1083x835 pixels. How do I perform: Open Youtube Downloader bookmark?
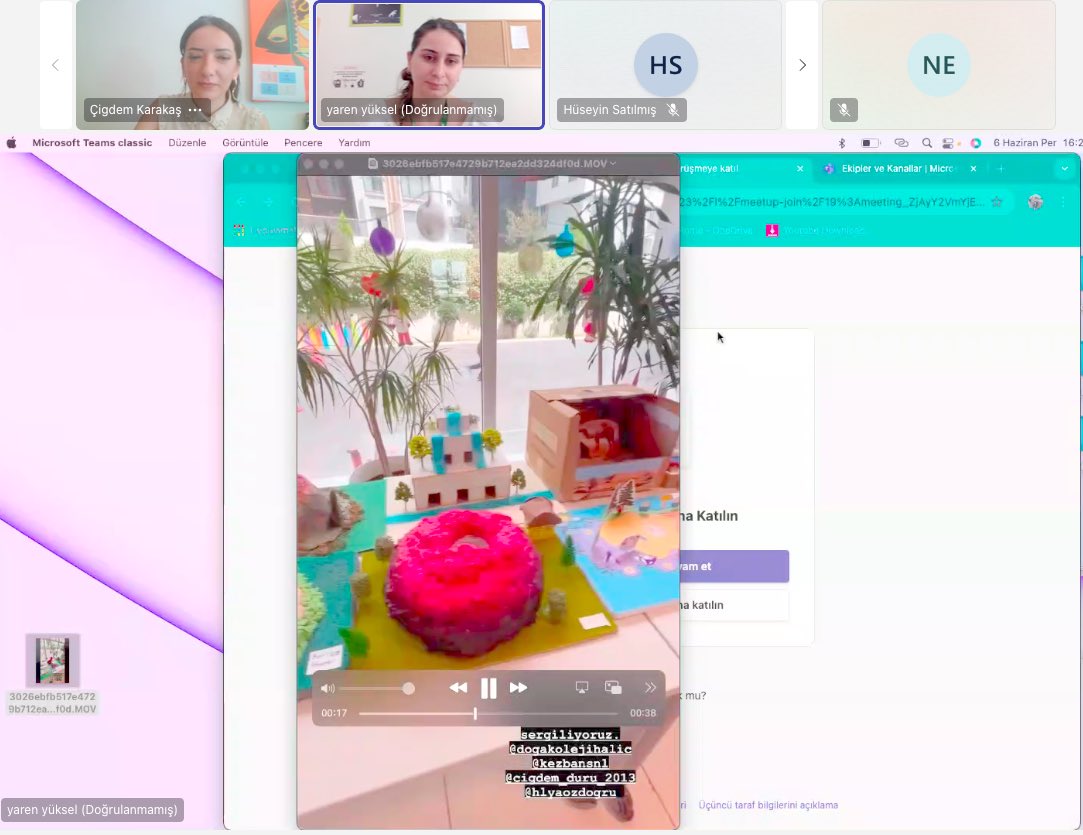coord(815,231)
